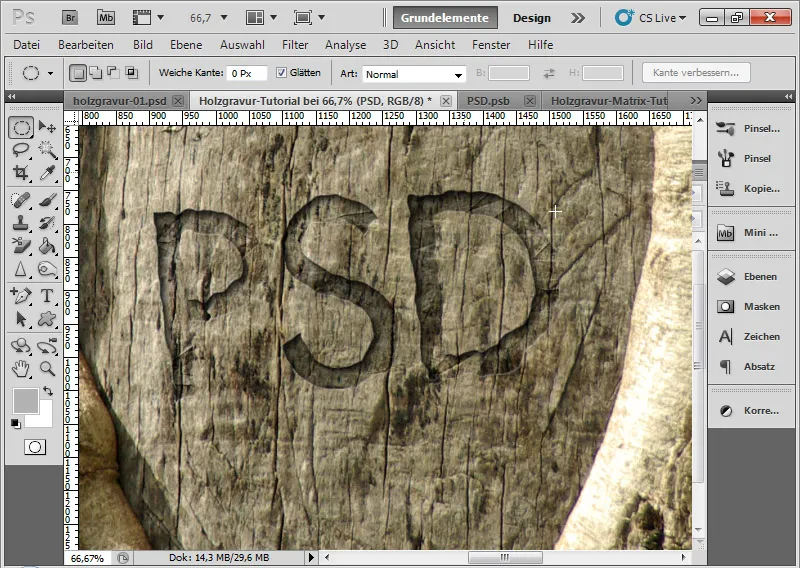The height and width of the screenshot is (568, 800).
Task: Select the Hand tool
Action: pyautogui.click(x=21, y=368)
